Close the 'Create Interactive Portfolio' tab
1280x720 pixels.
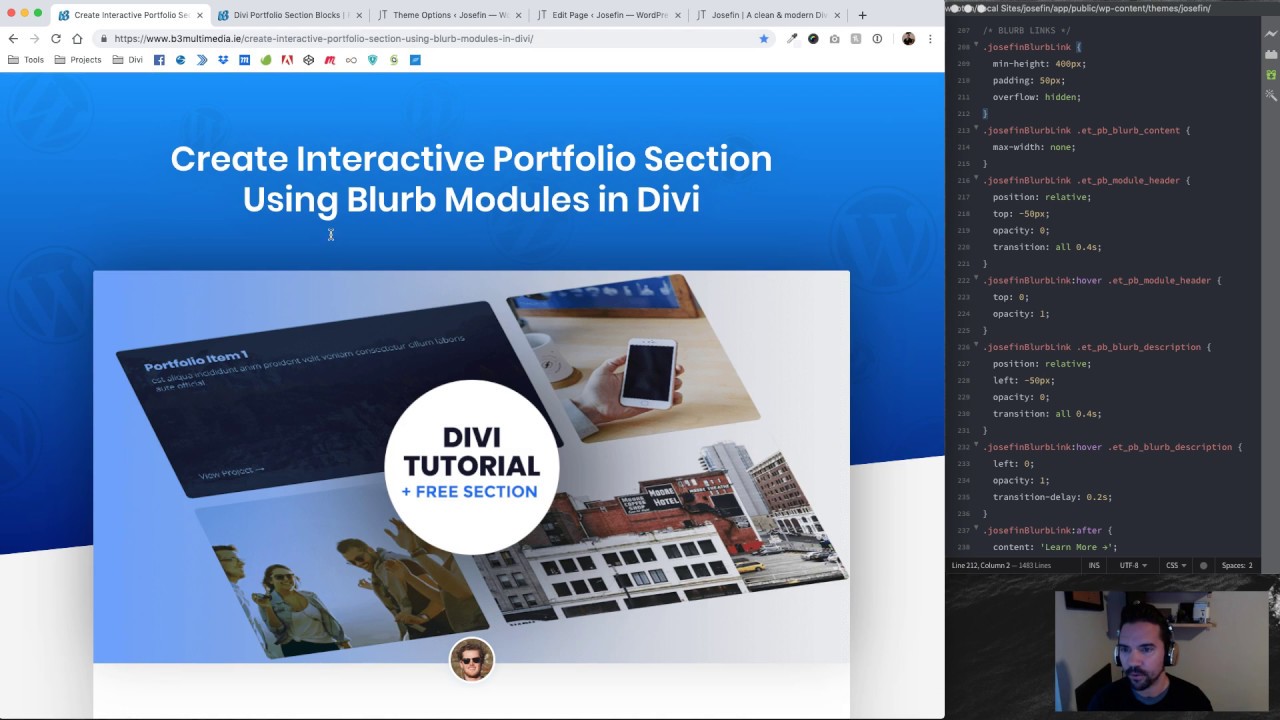(x=199, y=15)
